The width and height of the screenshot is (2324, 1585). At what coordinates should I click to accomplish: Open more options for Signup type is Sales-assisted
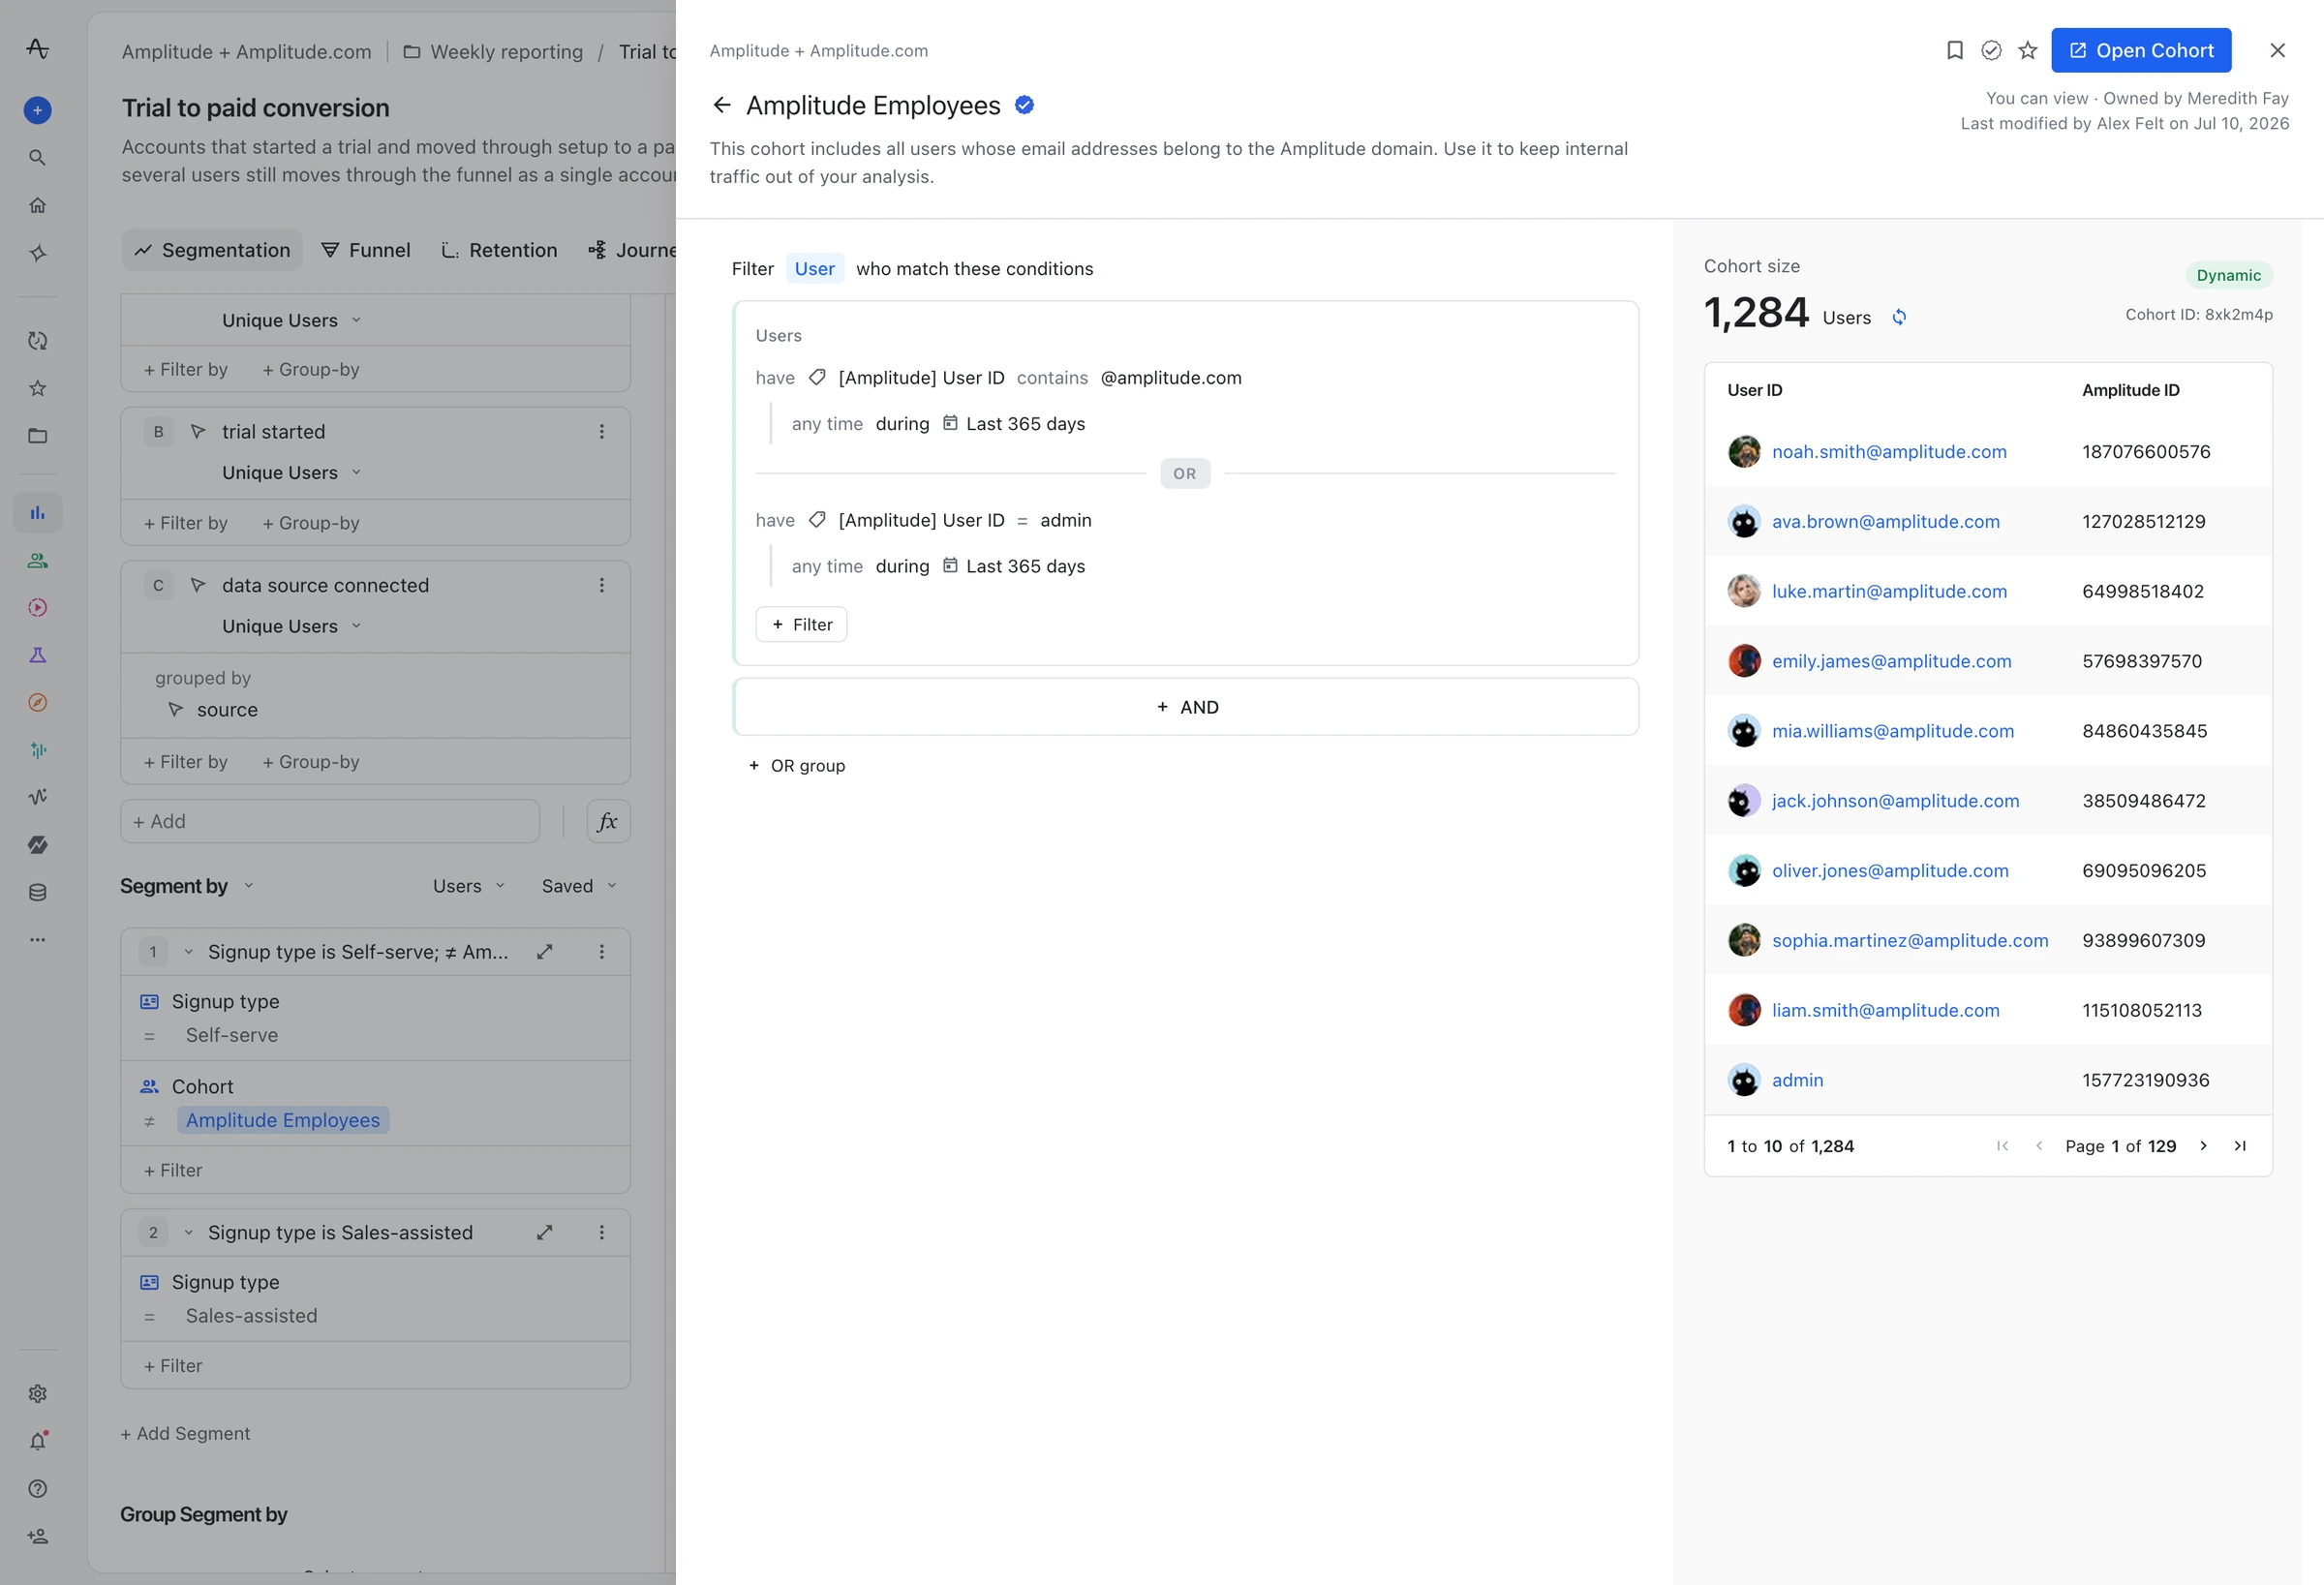[601, 1232]
